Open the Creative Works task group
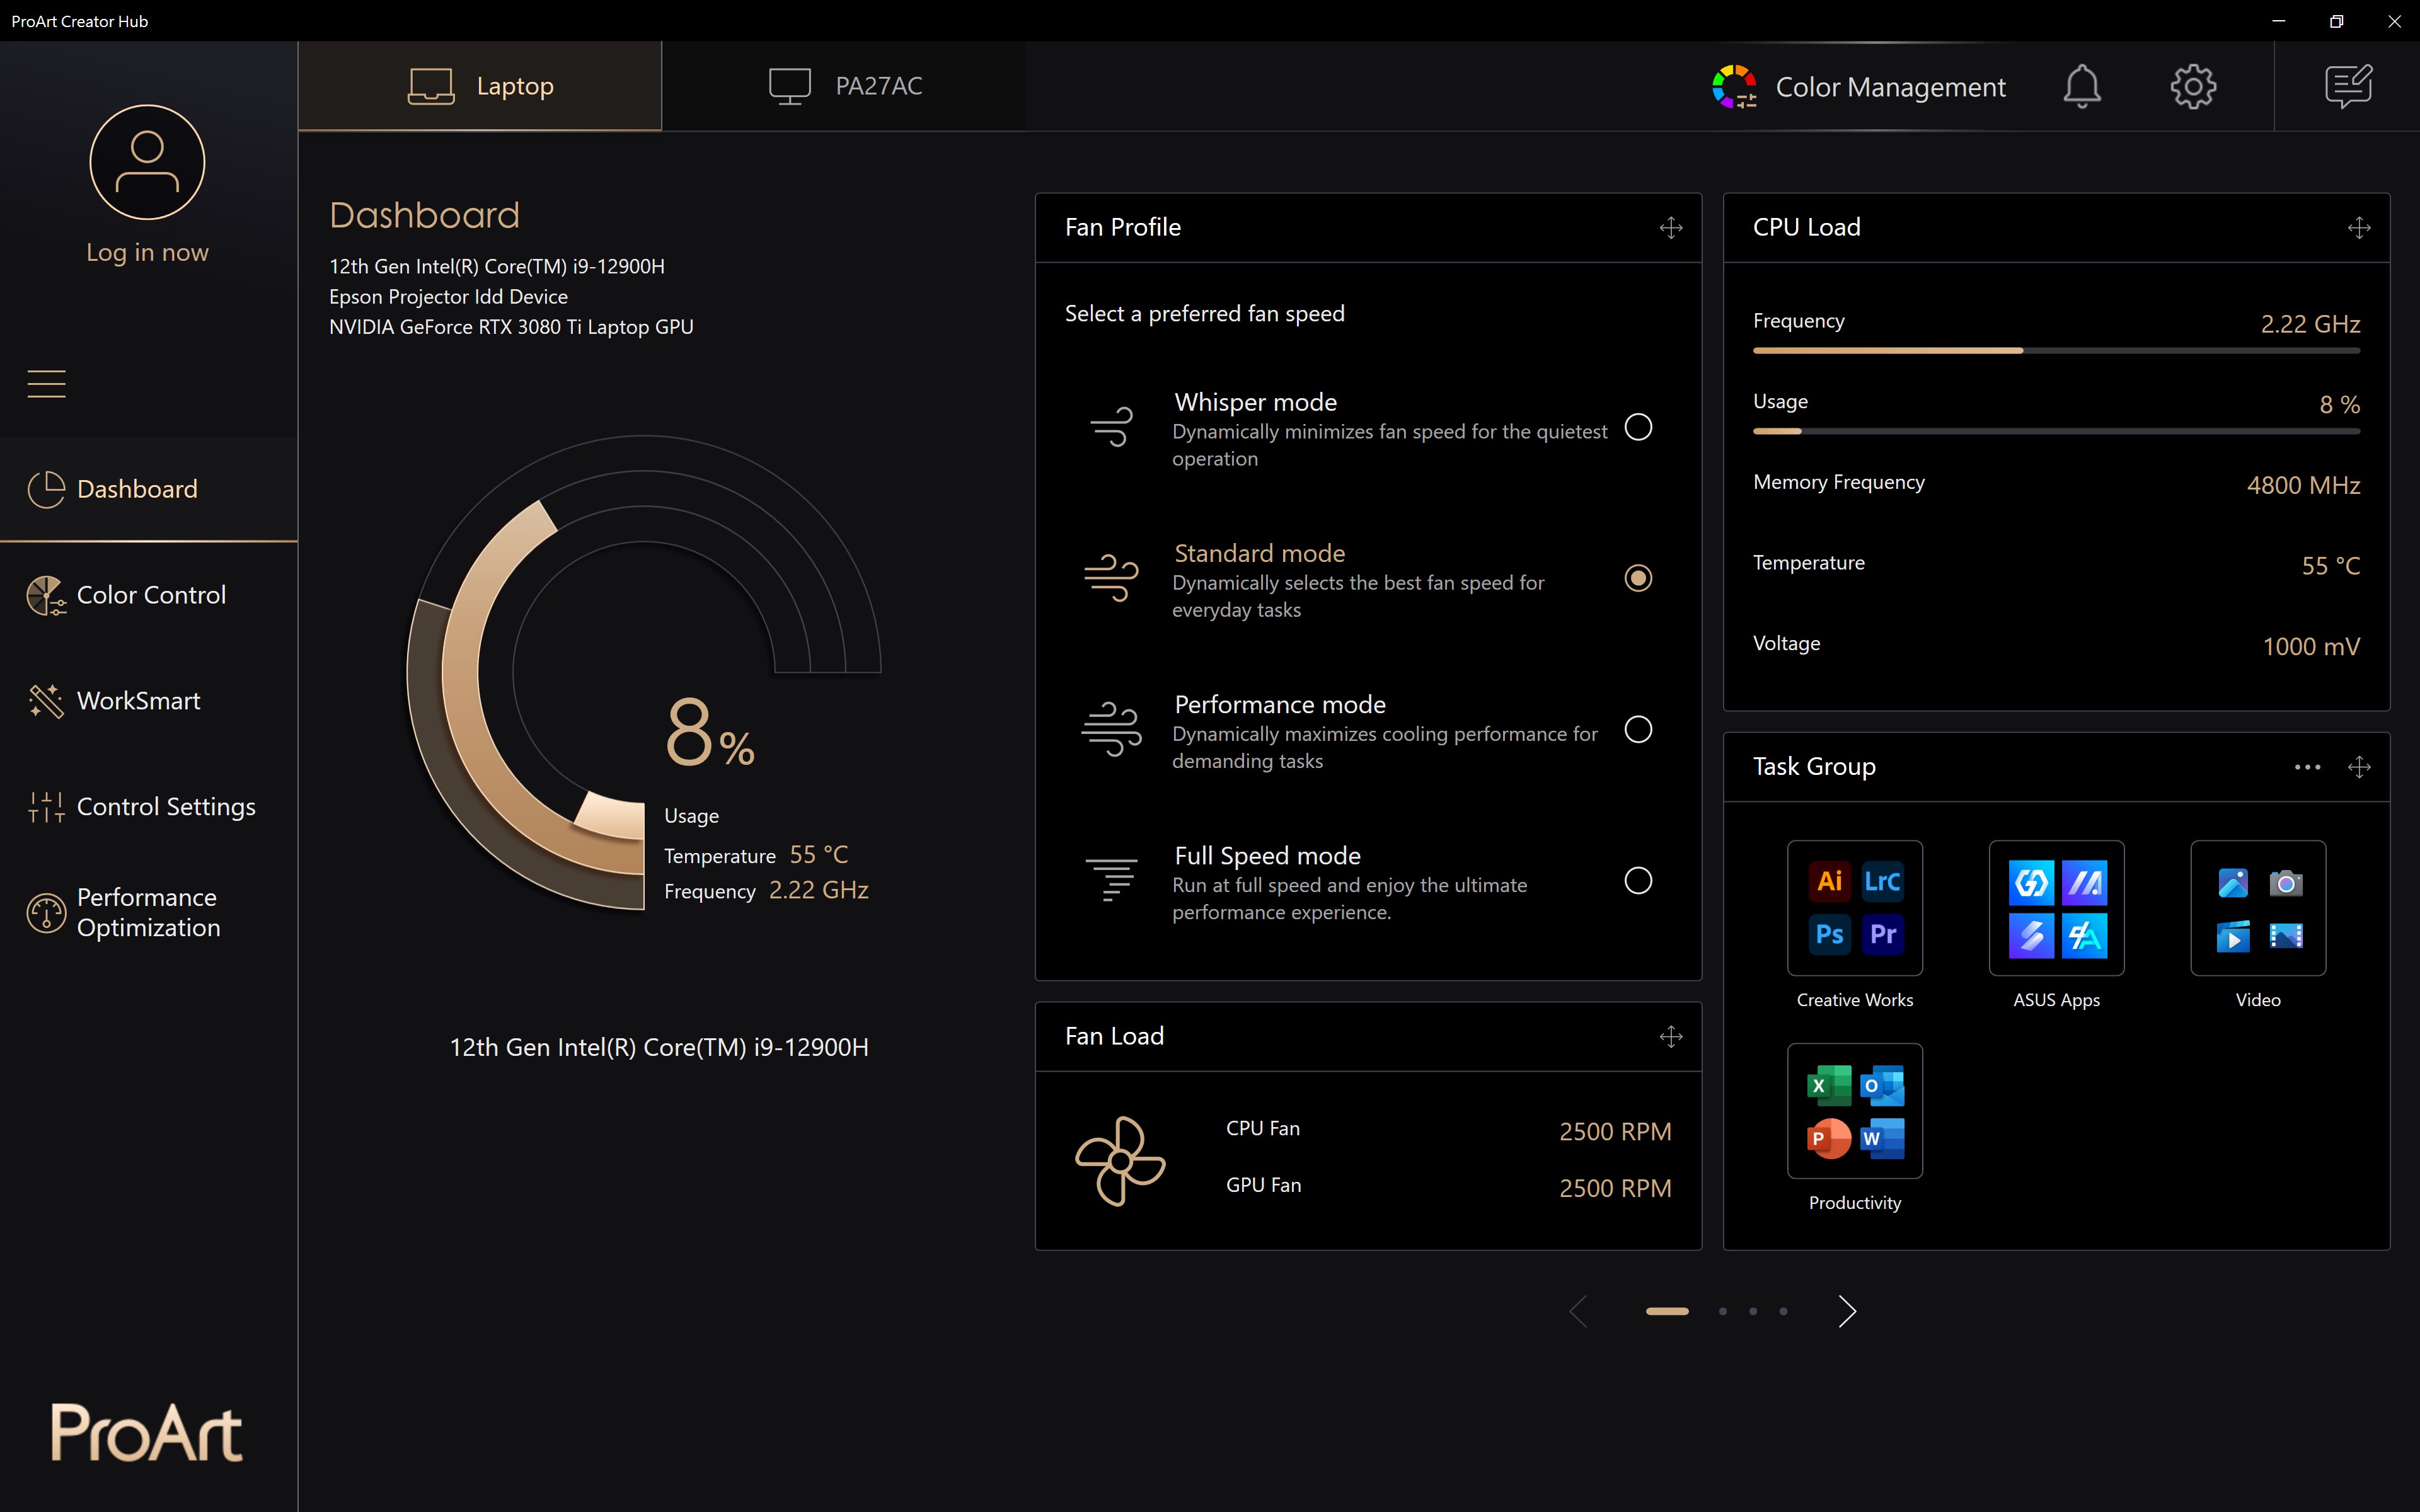This screenshot has width=2420, height=1512. click(1854, 908)
